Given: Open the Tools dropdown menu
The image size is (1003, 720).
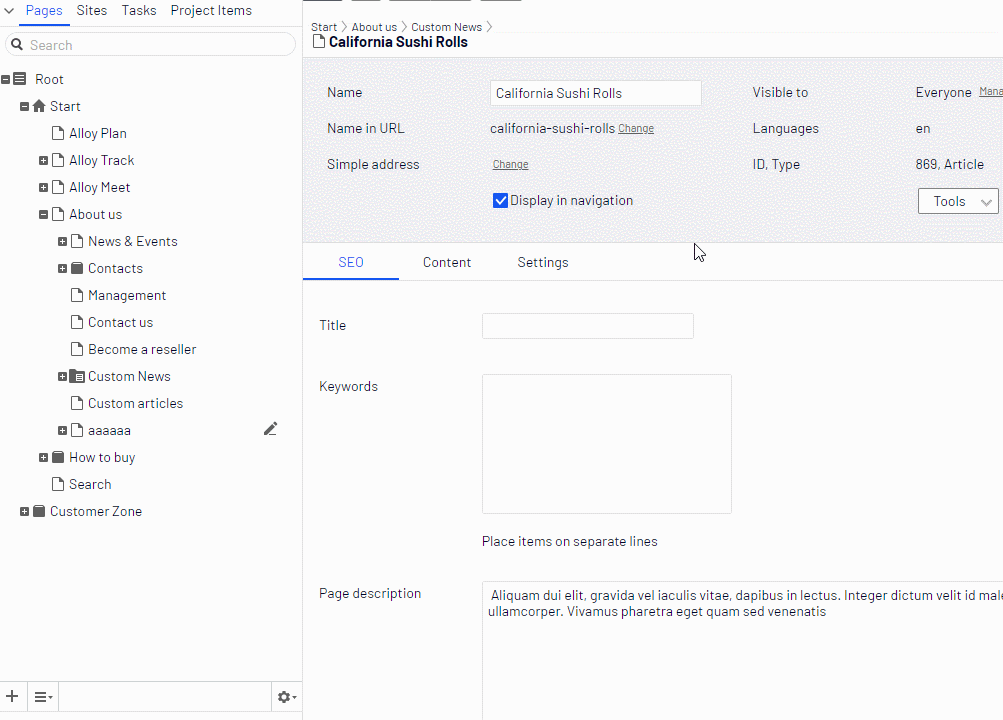Looking at the screenshot, I should [957, 201].
